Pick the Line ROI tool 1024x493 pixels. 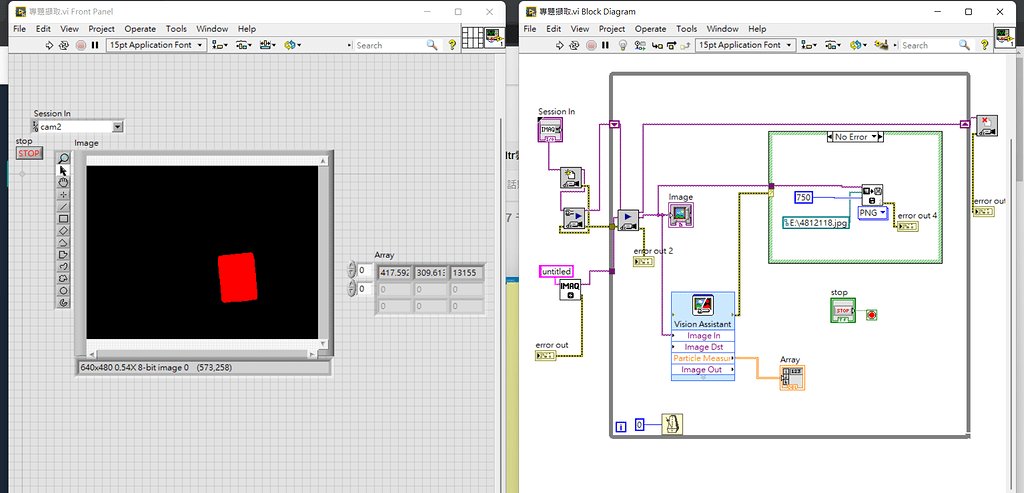64,206
